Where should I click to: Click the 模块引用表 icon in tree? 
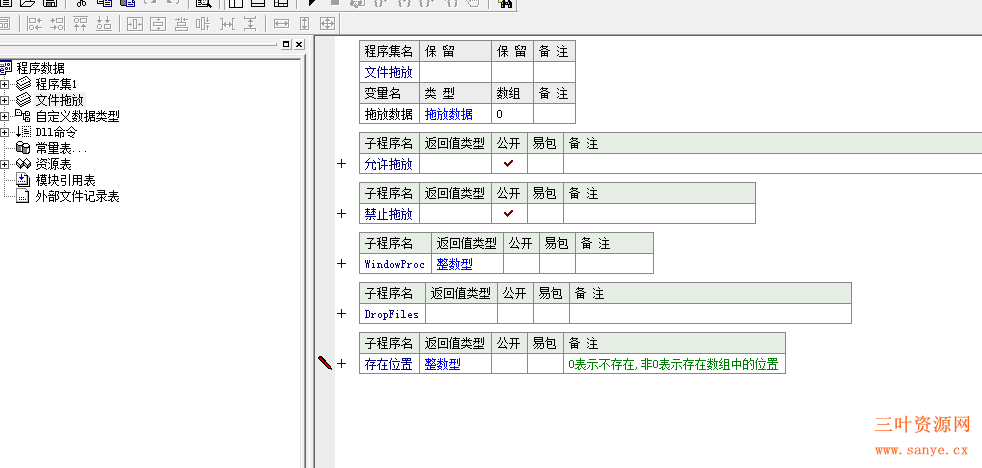click(x=24, y=180)
